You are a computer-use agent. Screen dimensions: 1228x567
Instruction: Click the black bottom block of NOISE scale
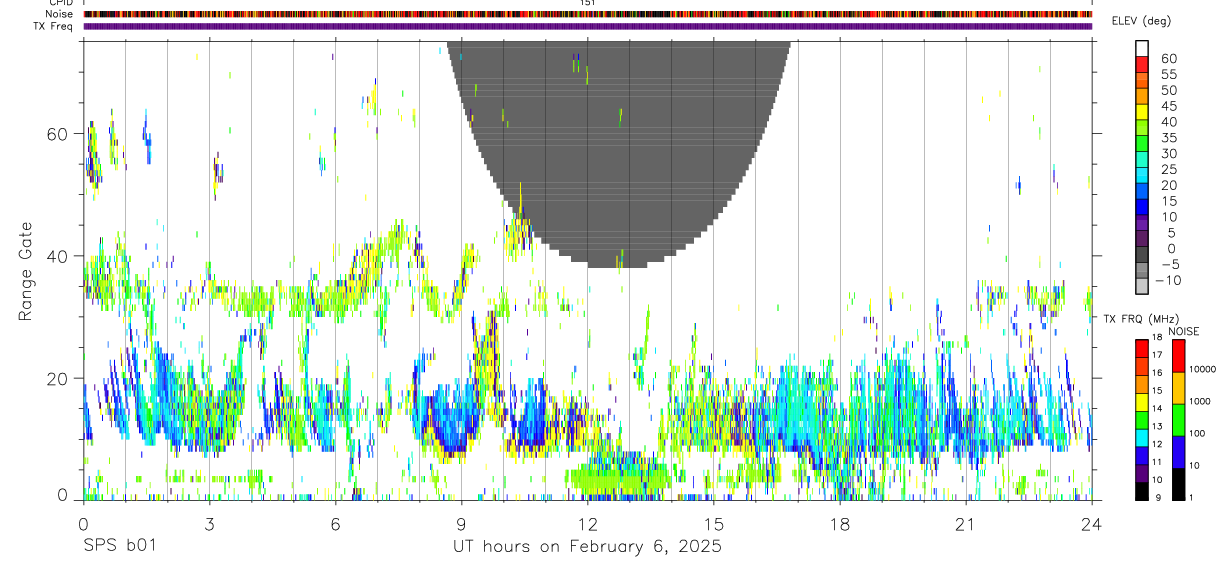[1178, 484]
